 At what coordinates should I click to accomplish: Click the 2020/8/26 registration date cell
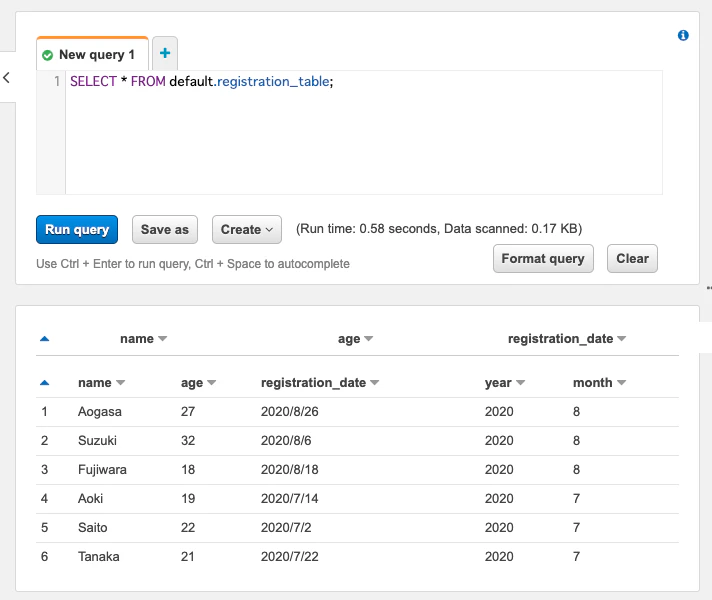[290, 412]
